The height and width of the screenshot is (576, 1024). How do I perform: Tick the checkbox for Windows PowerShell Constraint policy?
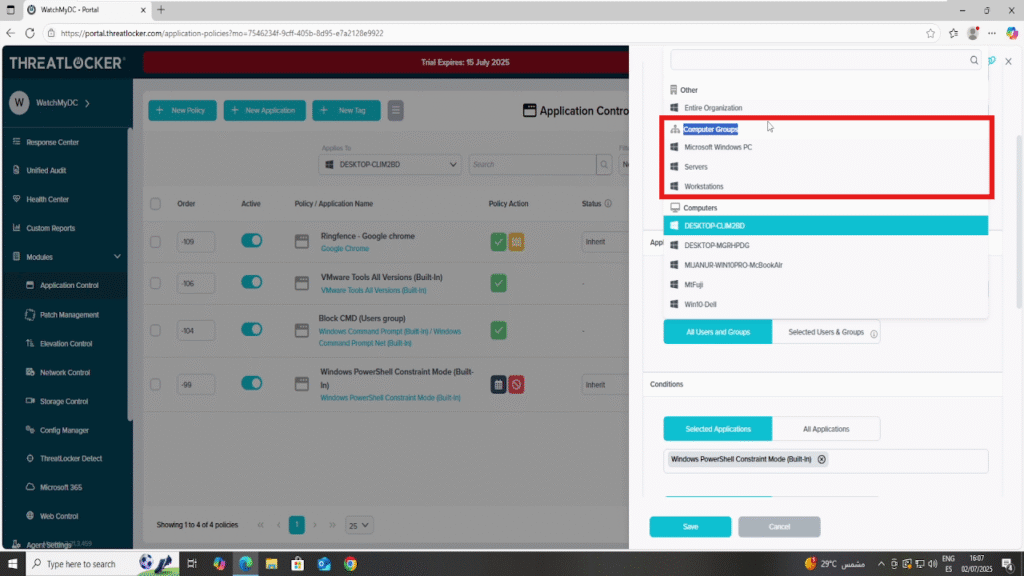pos(155,385)
